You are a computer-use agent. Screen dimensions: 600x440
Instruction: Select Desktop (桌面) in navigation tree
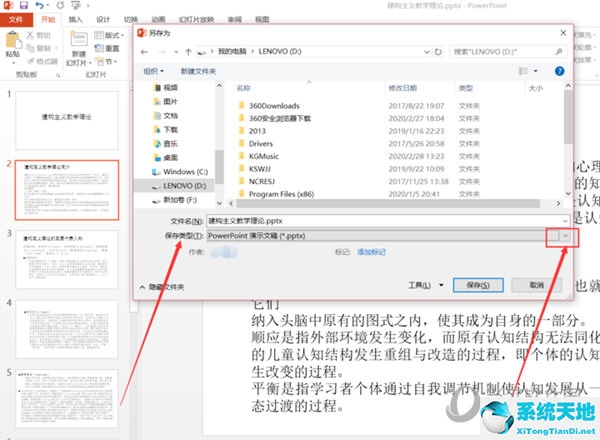tap(166, 158)
